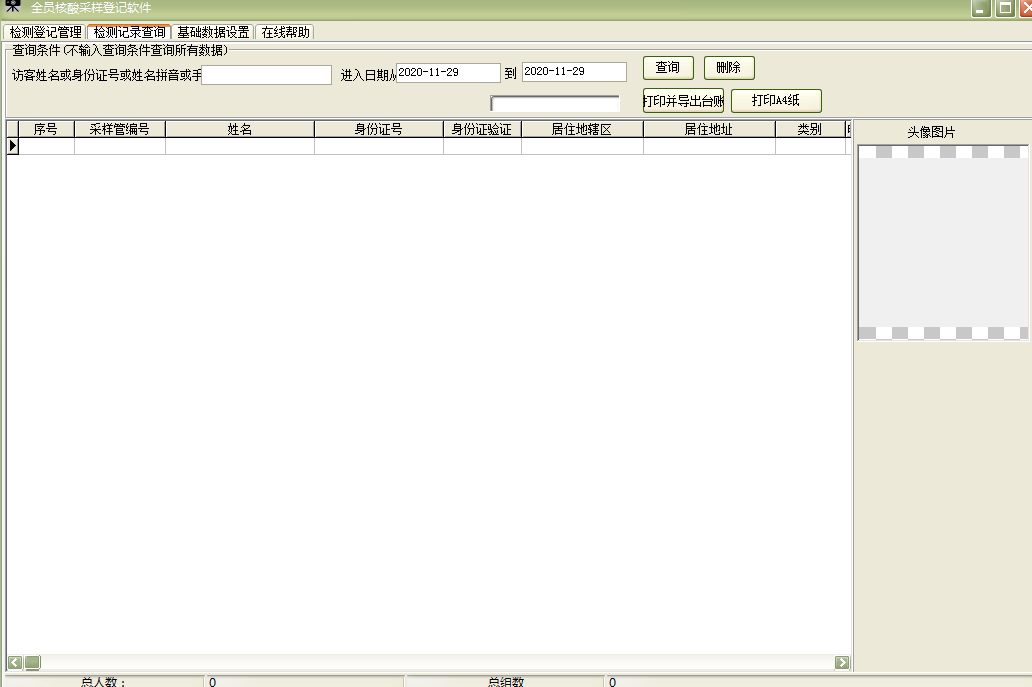This screenshot has width=1032, height=687.
Task: Click the 打印A4纸 button
Action: 773,100
